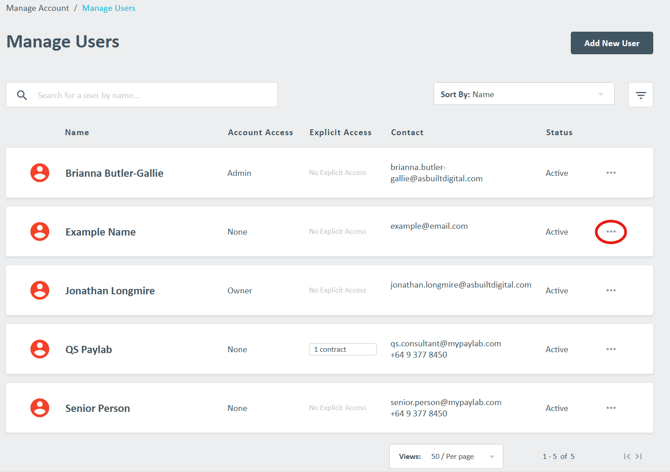Select the Jonathan Longmire user name
Screen dimensions: 670x472
point(110,291)
